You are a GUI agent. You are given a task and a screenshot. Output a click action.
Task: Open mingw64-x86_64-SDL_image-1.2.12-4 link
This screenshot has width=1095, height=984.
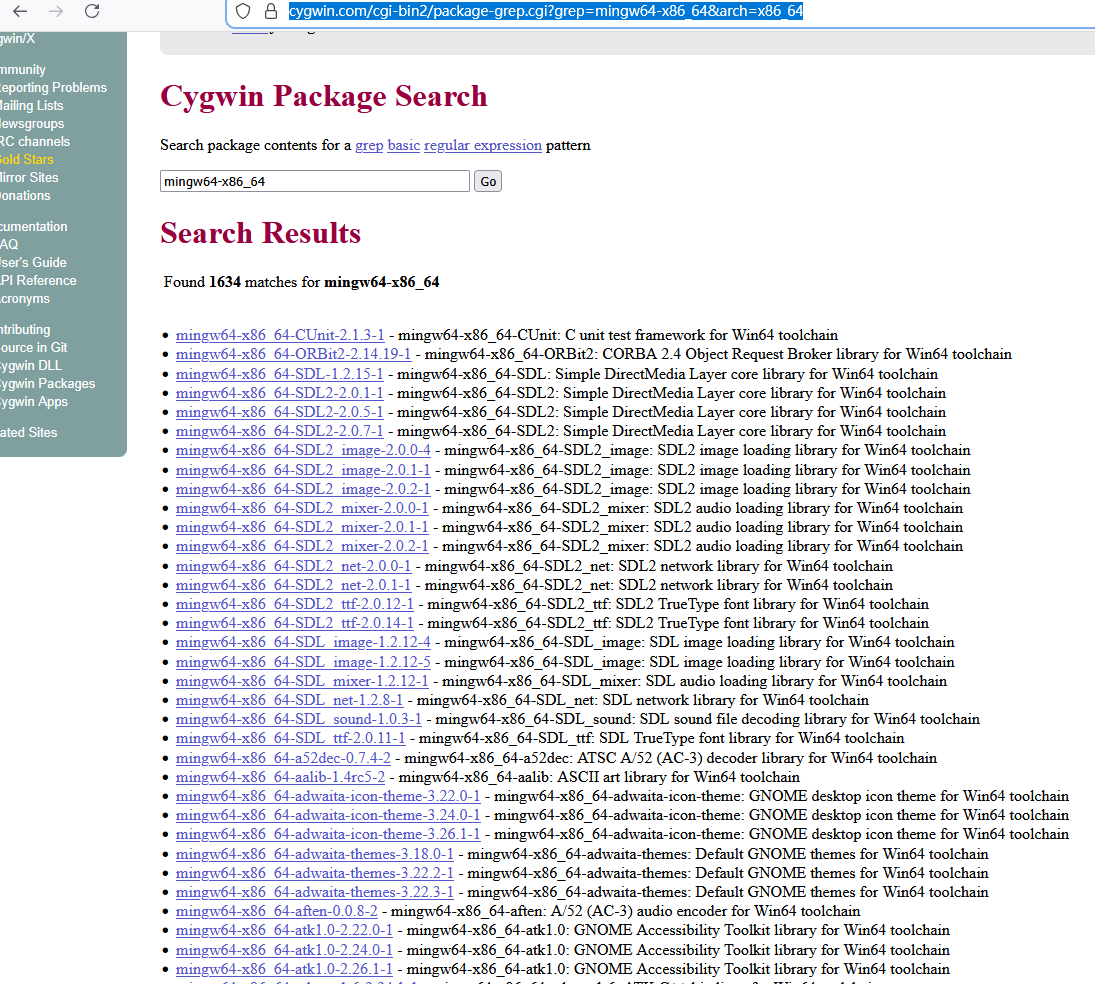coord(303,642)
